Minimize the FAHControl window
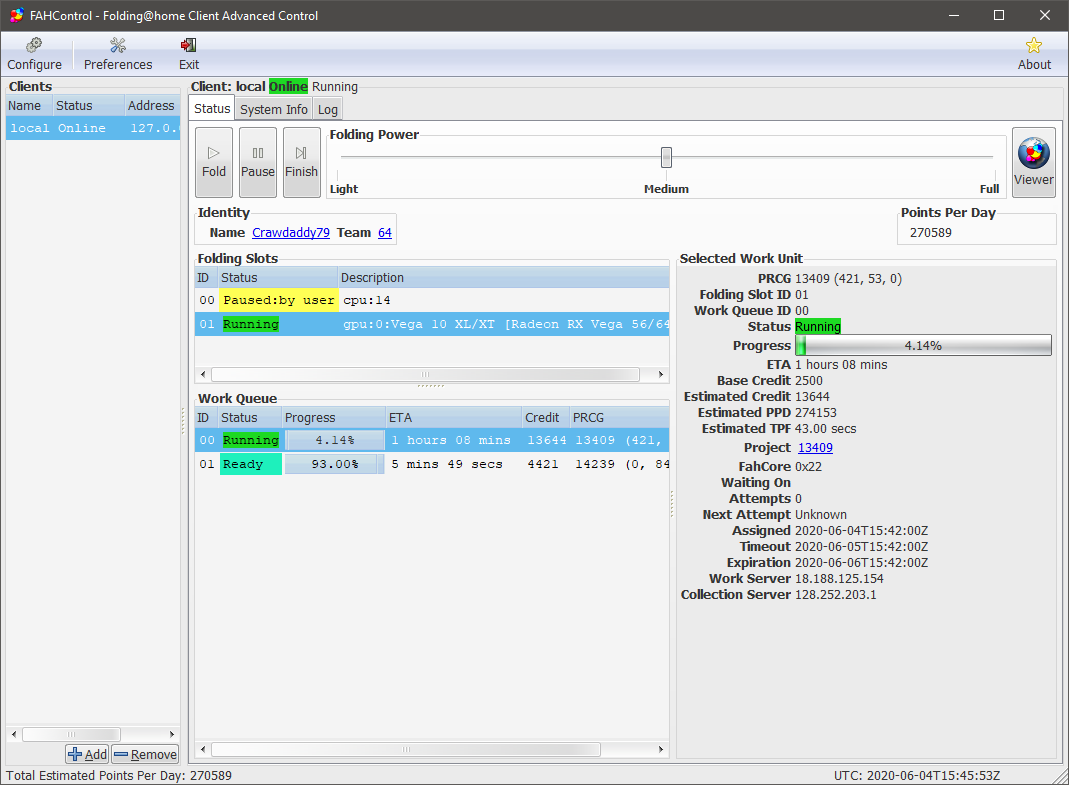1069x785 pixels. pyautogui.click(x=954, y=15)
